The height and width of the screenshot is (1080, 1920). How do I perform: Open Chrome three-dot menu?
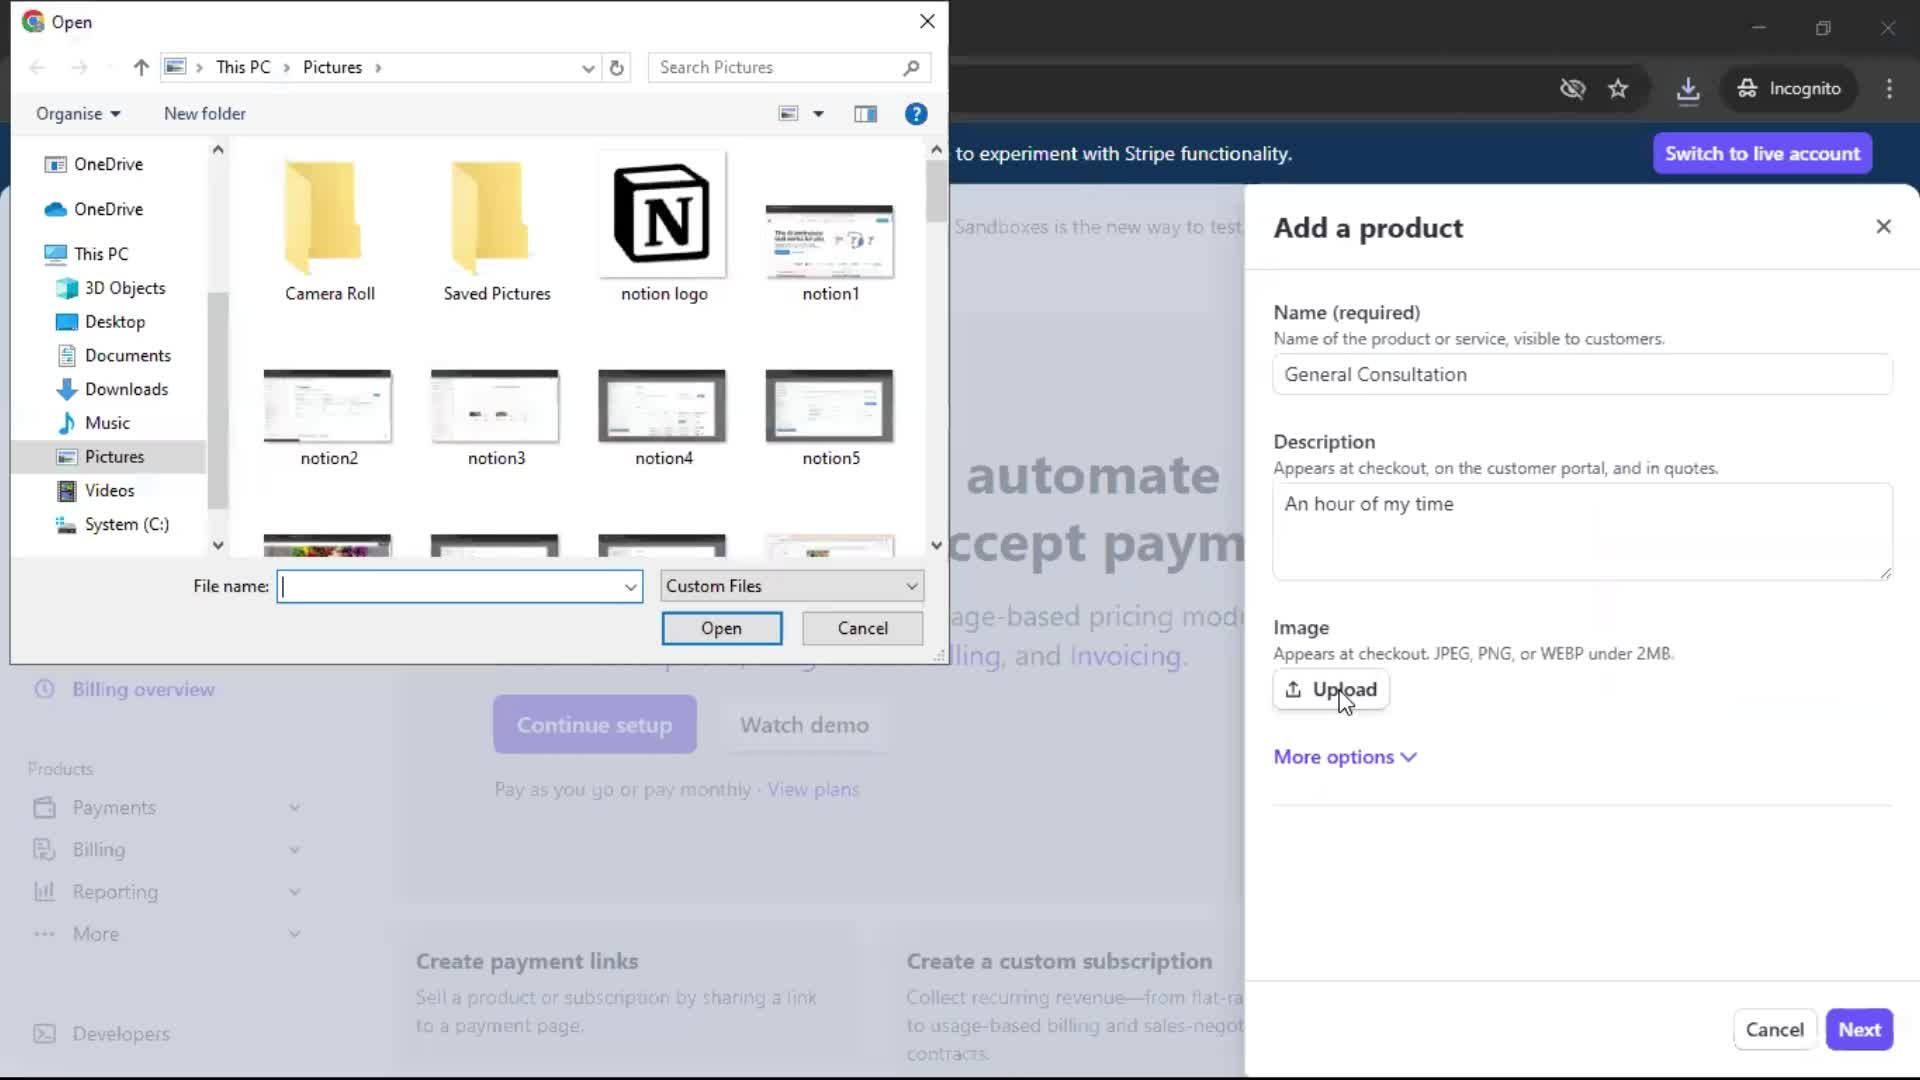(x=1889, y=89)
